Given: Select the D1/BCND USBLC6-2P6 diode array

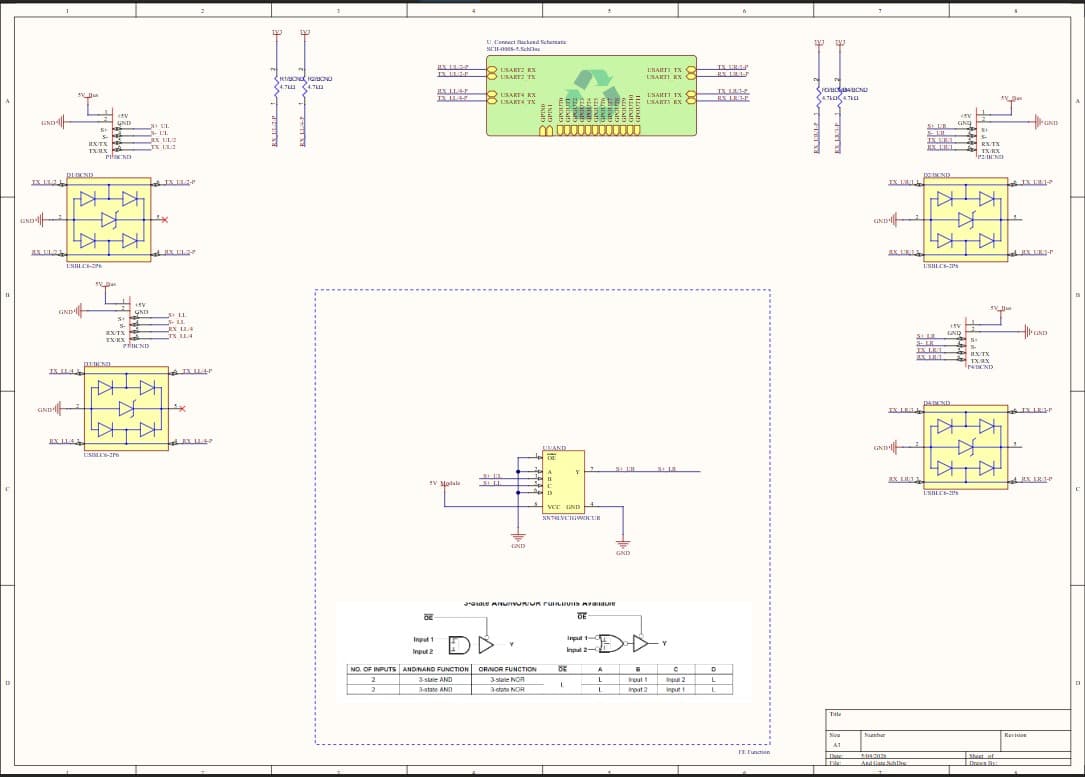Looking at the screenshot, I should point(109,219).
